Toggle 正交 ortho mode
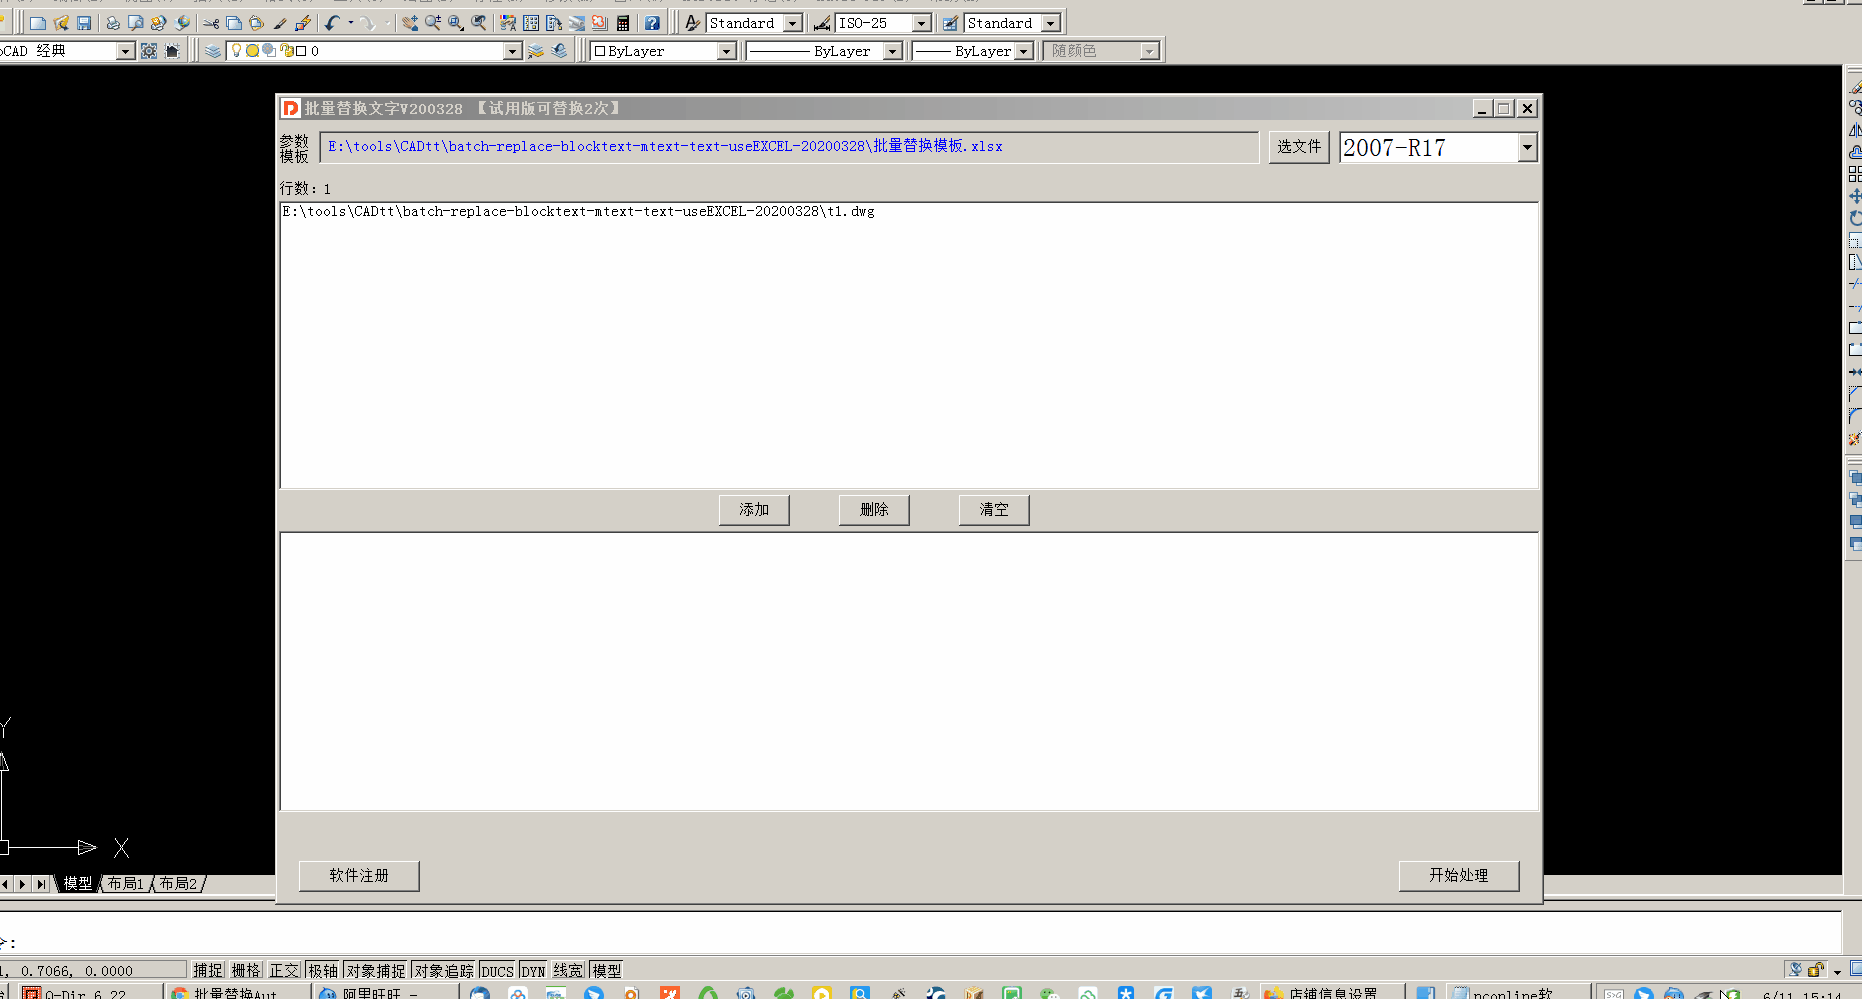 tap(284, 970)
